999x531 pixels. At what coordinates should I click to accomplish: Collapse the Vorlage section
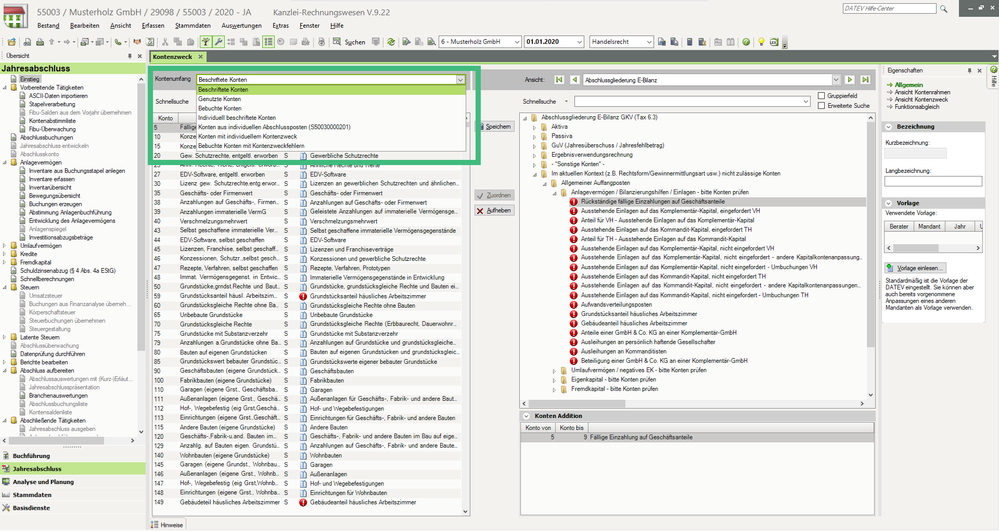(x=889, y=203)
